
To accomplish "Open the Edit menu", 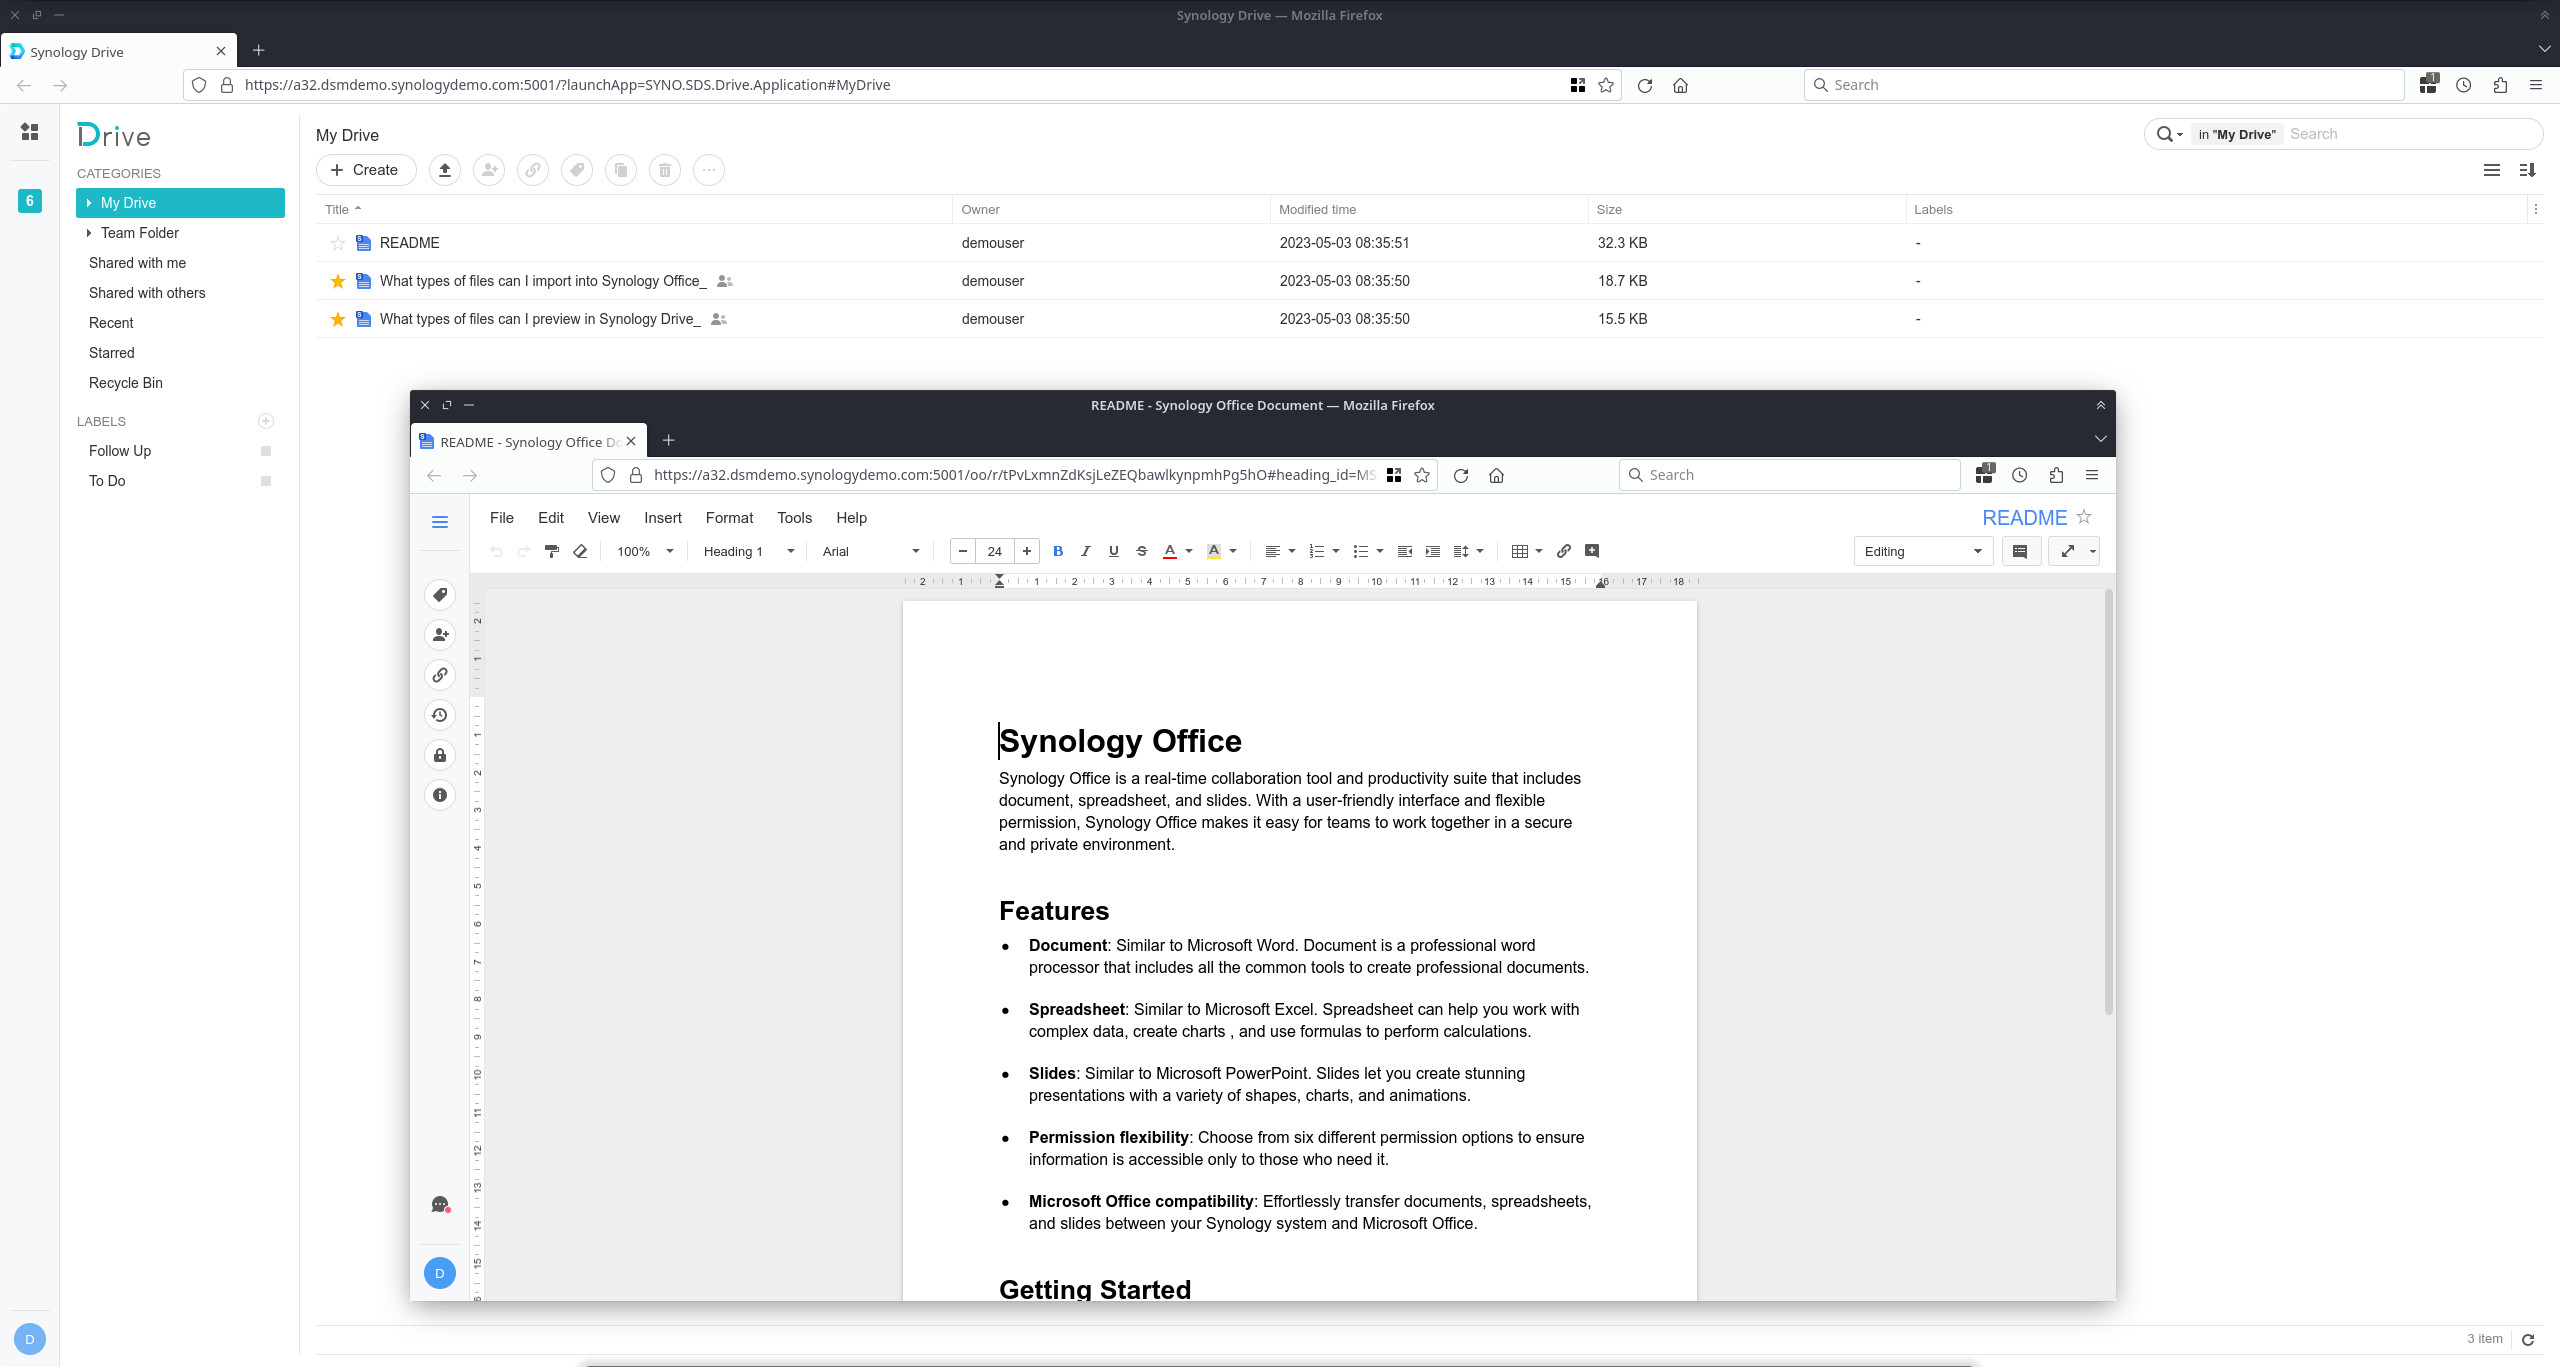I will pos(551,518).
